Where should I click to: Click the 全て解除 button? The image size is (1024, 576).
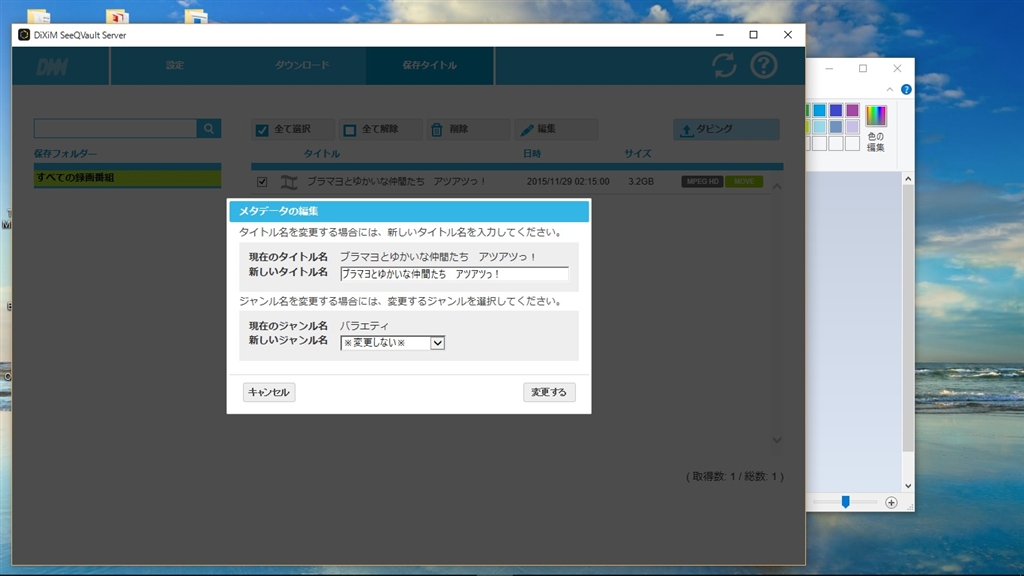click(x=380, y=129)
